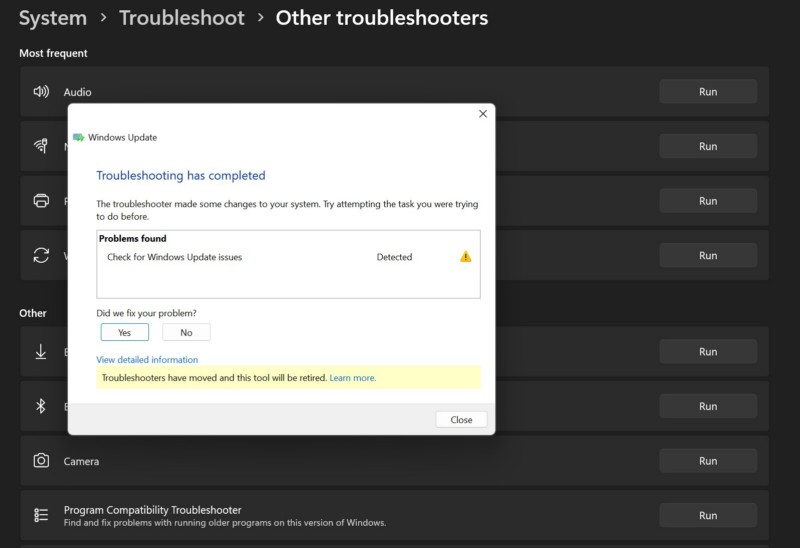800x548 pixels.
Task: Click the Audio speaker icon
Action: pos(41,92)
